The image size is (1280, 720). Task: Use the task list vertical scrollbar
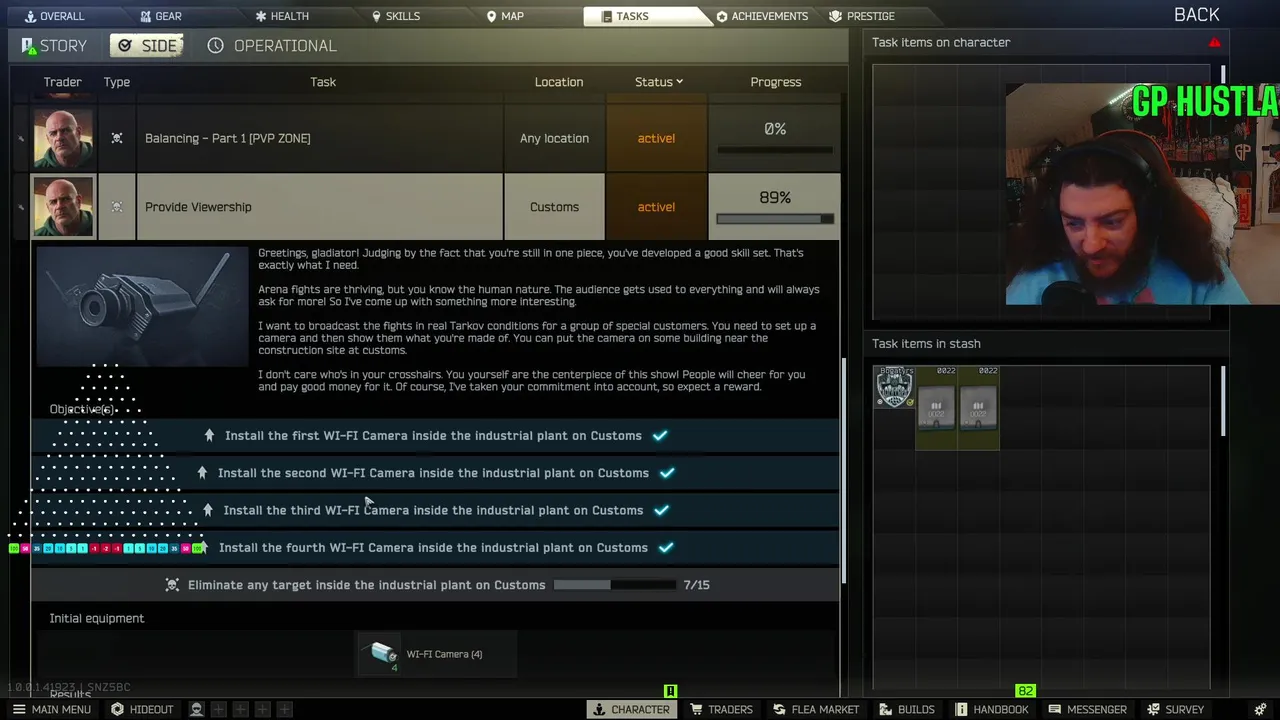click(x=845, y=470)
